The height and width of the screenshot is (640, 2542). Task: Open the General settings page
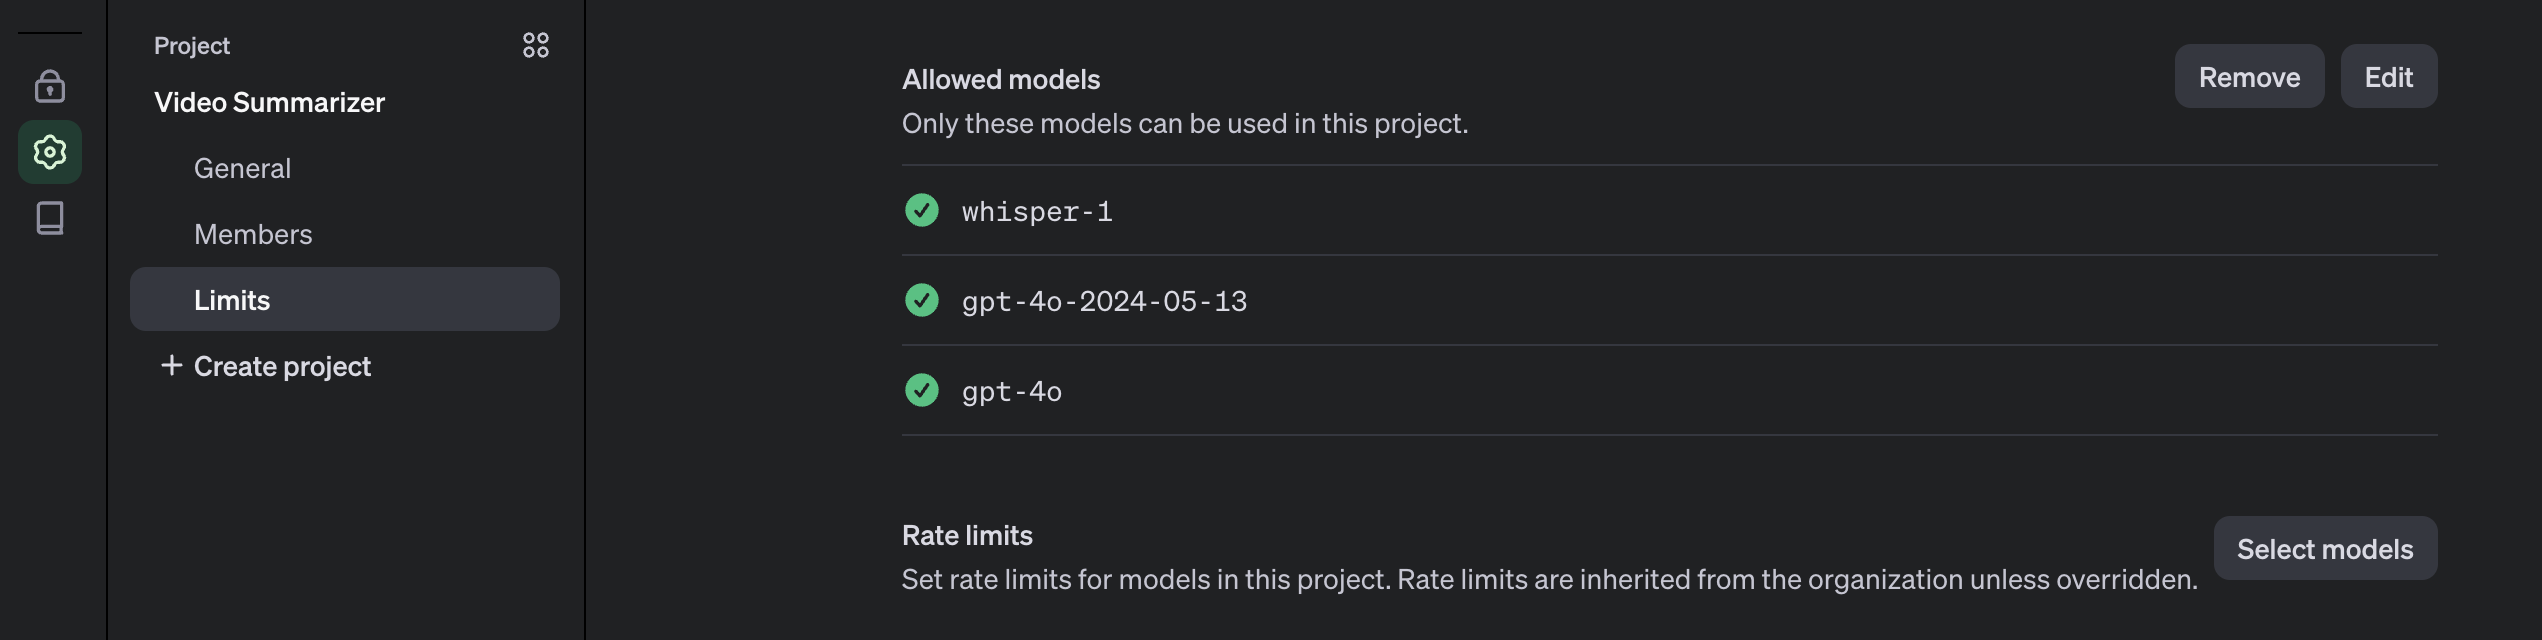[x=242, y=168]
